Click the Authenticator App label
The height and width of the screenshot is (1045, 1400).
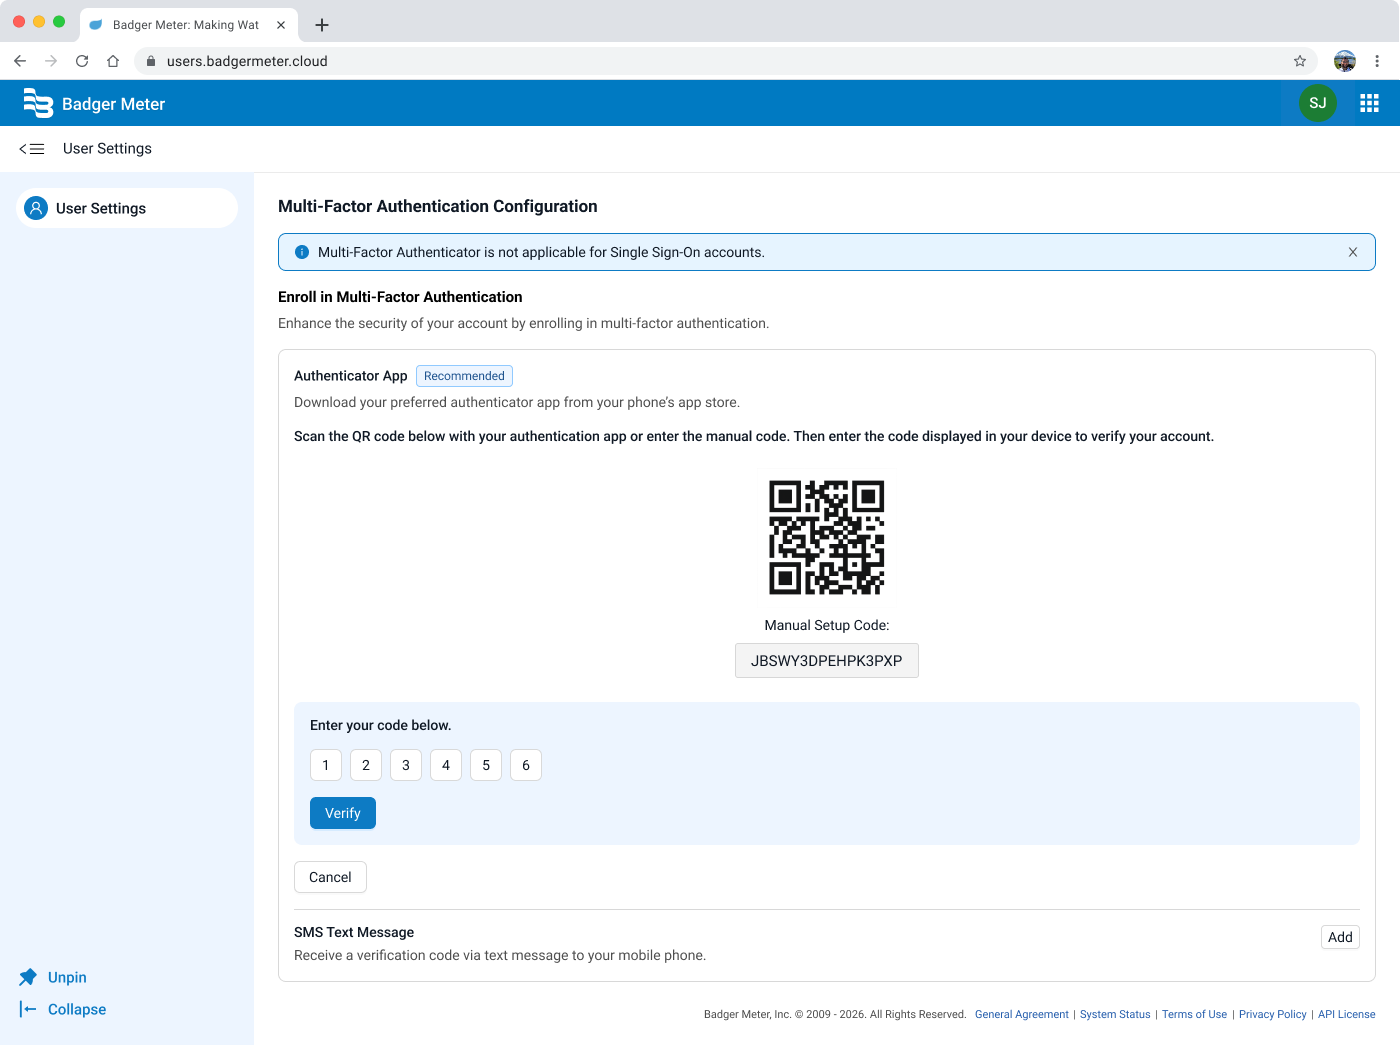351,376
